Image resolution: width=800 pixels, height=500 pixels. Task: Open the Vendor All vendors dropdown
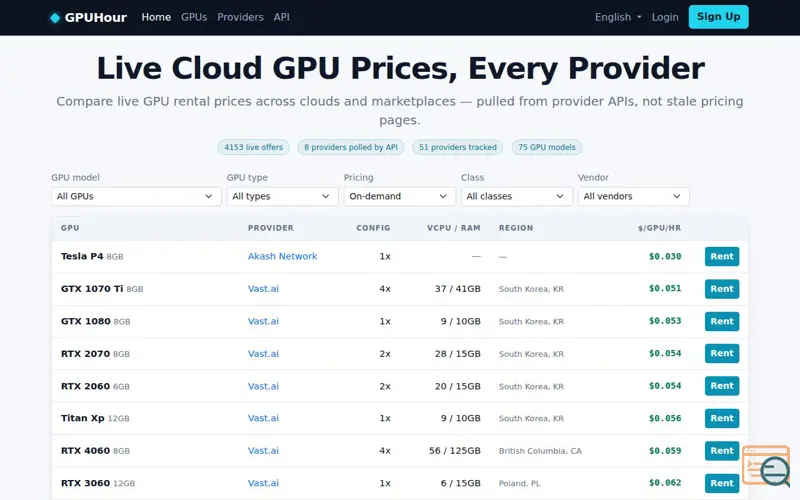pyautogui.click(x=633, y=196)
